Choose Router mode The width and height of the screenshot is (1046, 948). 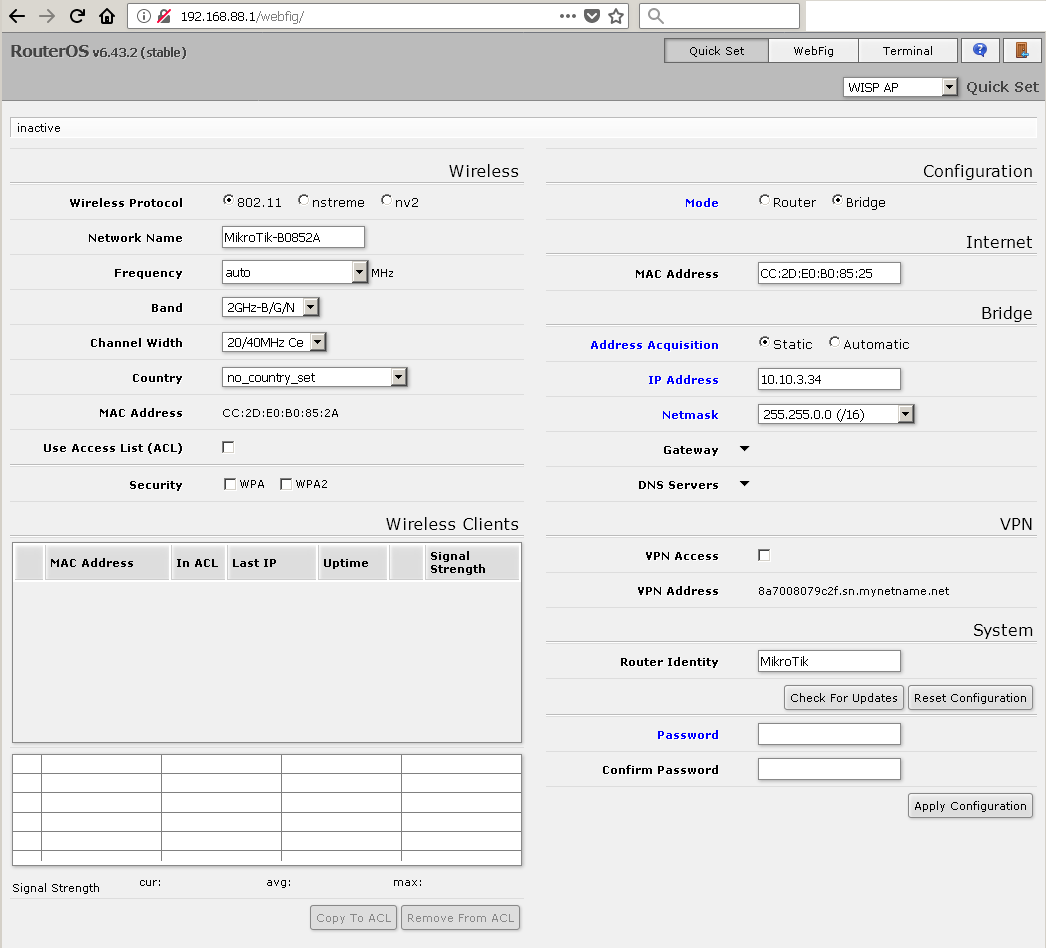tap(764, 200)
